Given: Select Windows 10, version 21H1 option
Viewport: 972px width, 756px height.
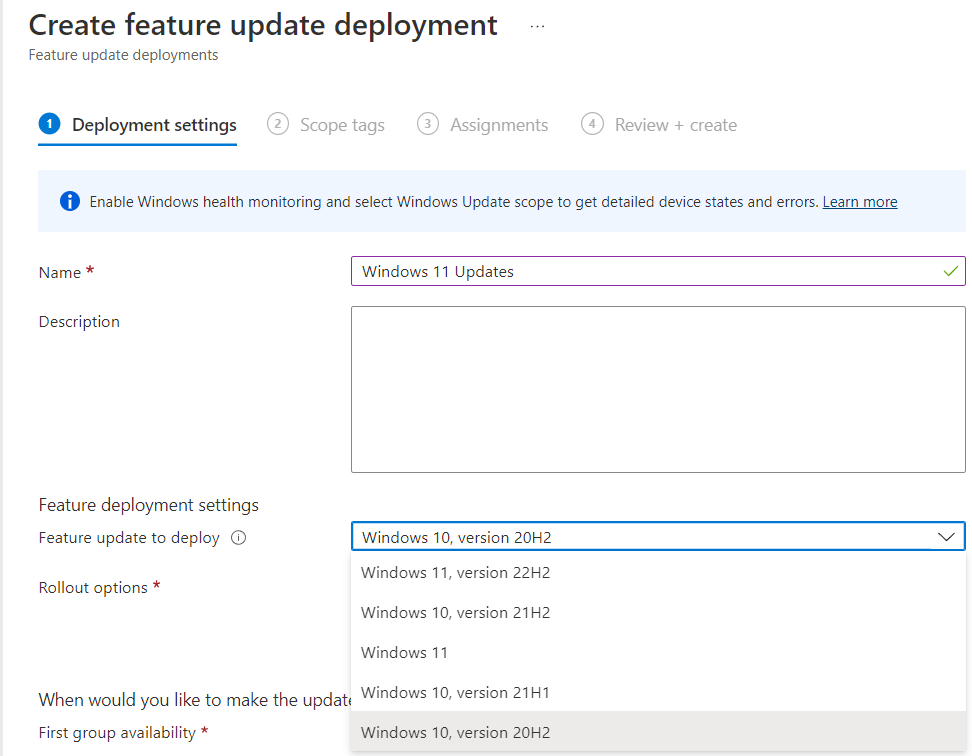Looking at the screenshot, I should pos(658,692).
